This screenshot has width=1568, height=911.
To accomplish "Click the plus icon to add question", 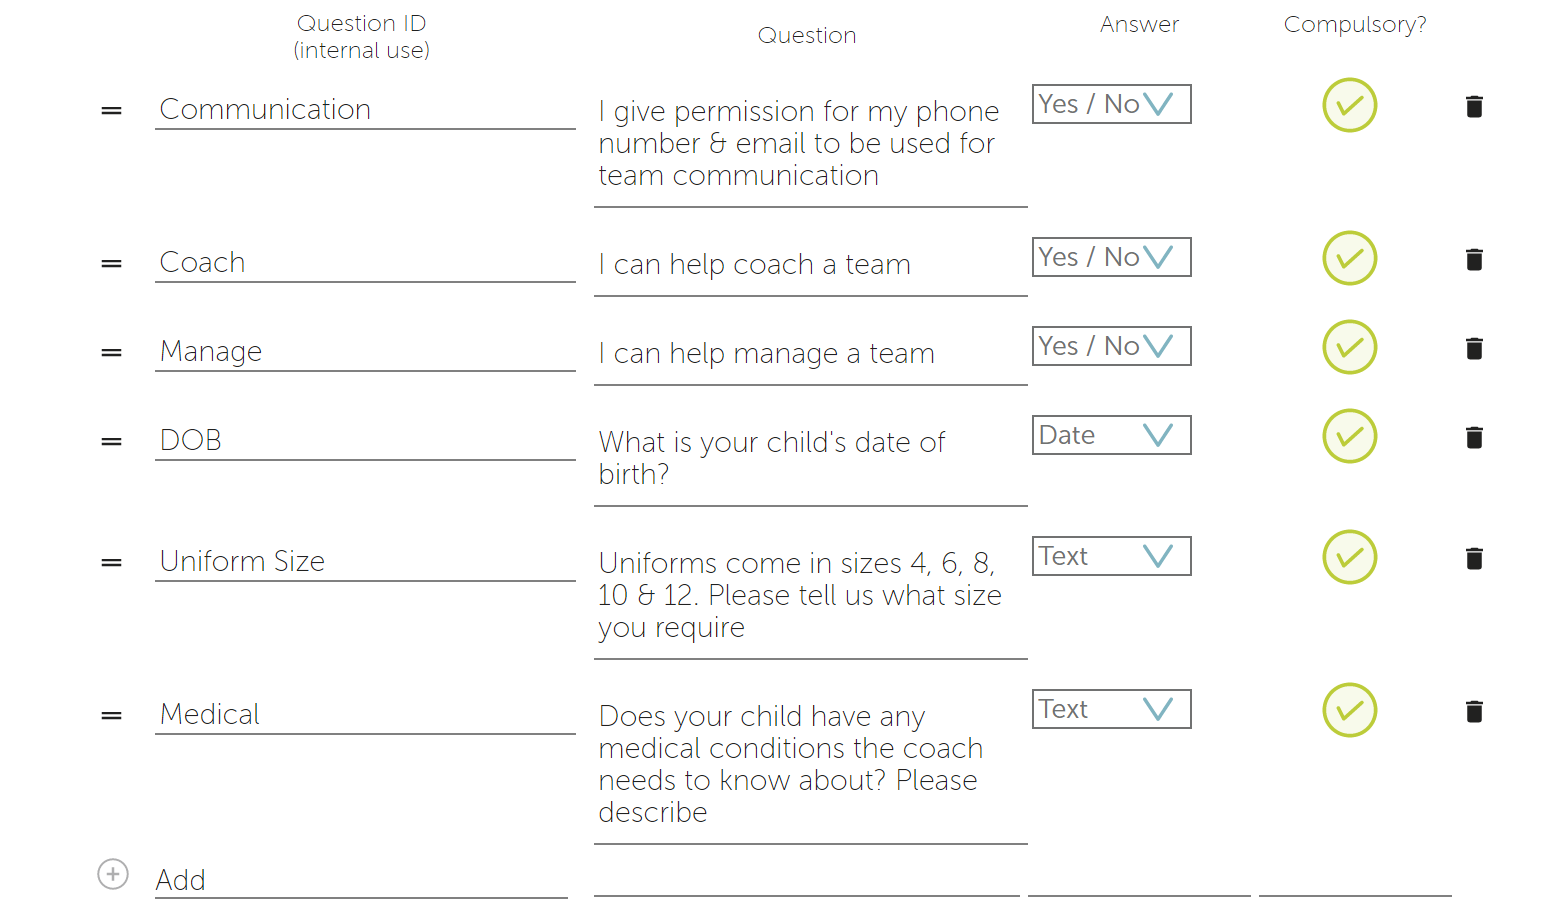I will (x=113, y=874).
